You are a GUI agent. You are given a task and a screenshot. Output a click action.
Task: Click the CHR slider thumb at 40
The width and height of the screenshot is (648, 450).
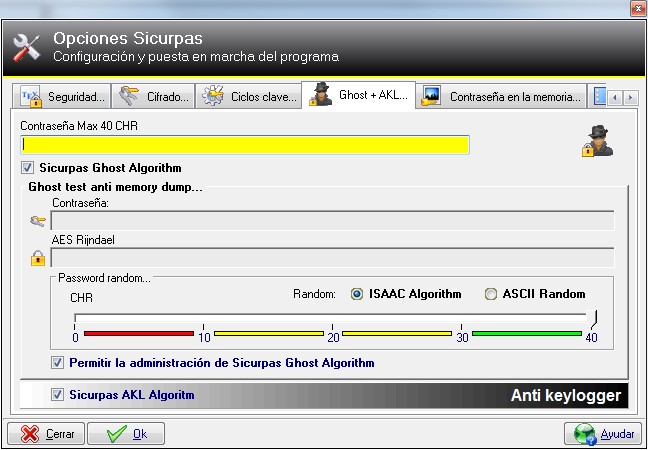pyautogui.click(x=594, y=319)
